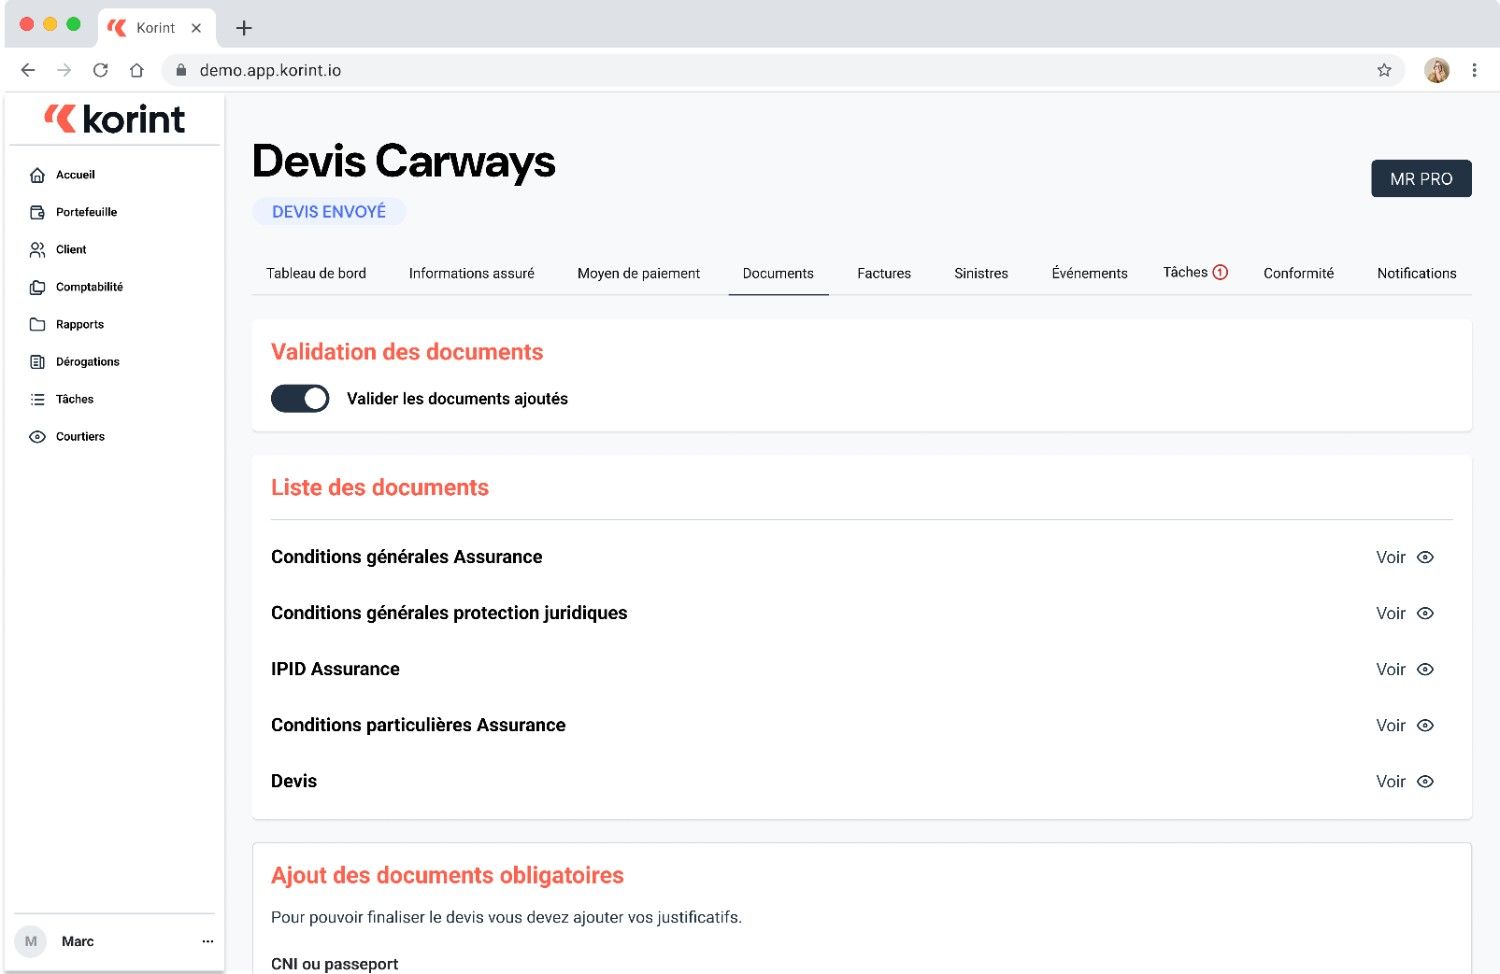
Task: Open the Tâches tab in the top tab bar
Action: pyautogui.click(x=1185, y=272)
